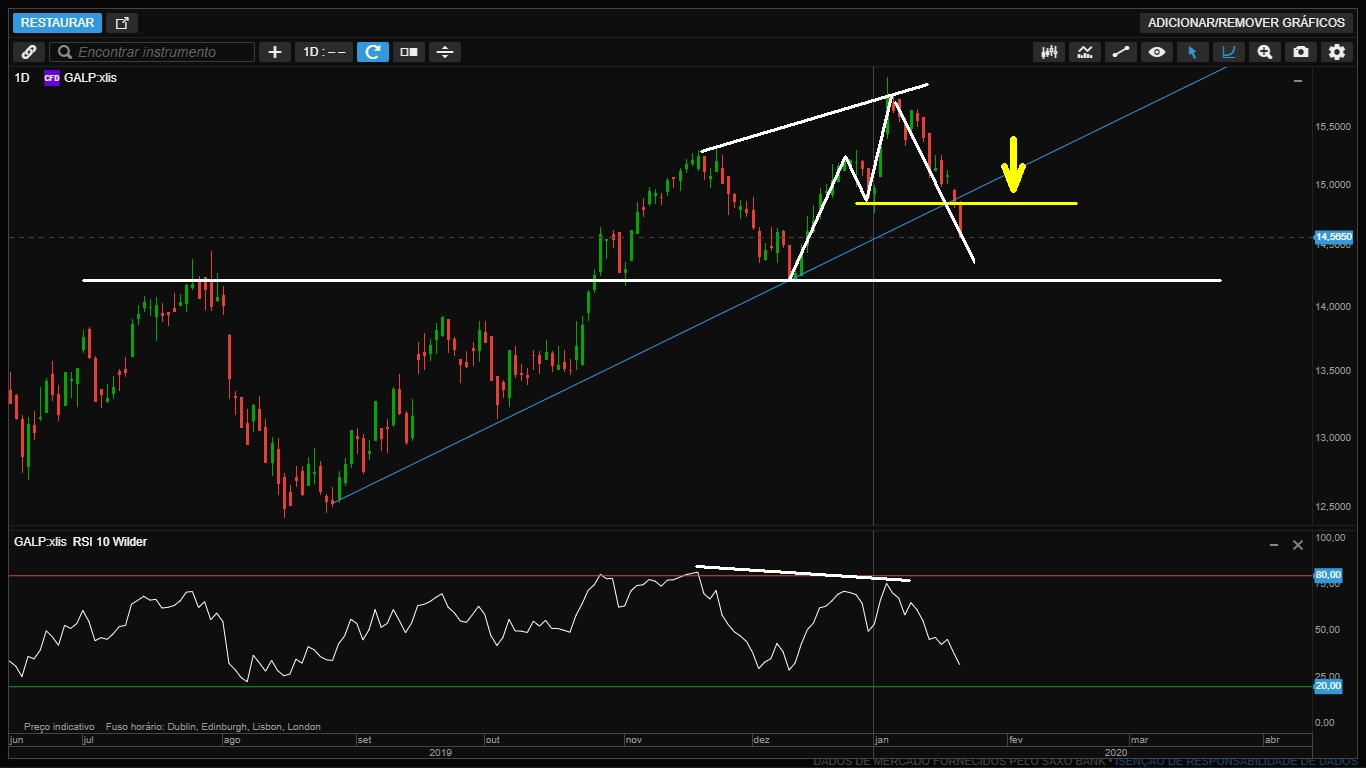Image resolution: width=1366 pixels, height=768 pixels.
Task: Click the RESTAURAR button
Action: click(57, 23)
